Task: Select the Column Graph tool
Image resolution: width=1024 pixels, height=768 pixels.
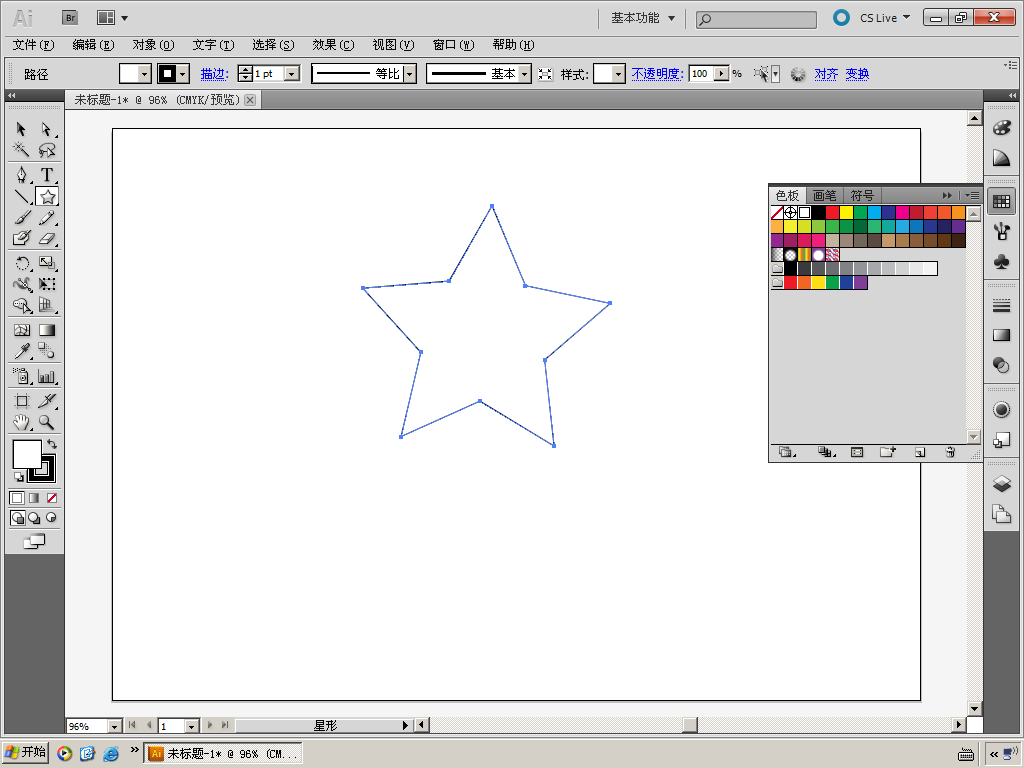Action: click(46, 376)
